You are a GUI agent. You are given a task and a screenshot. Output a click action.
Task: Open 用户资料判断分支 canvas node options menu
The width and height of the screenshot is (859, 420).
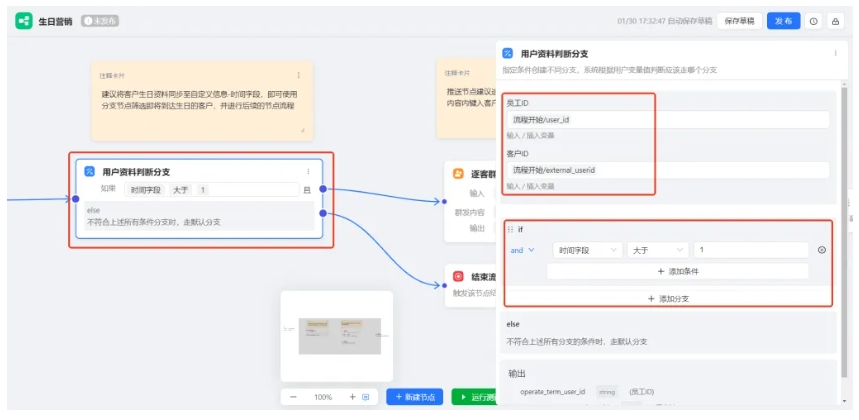[x=308, y=171]
